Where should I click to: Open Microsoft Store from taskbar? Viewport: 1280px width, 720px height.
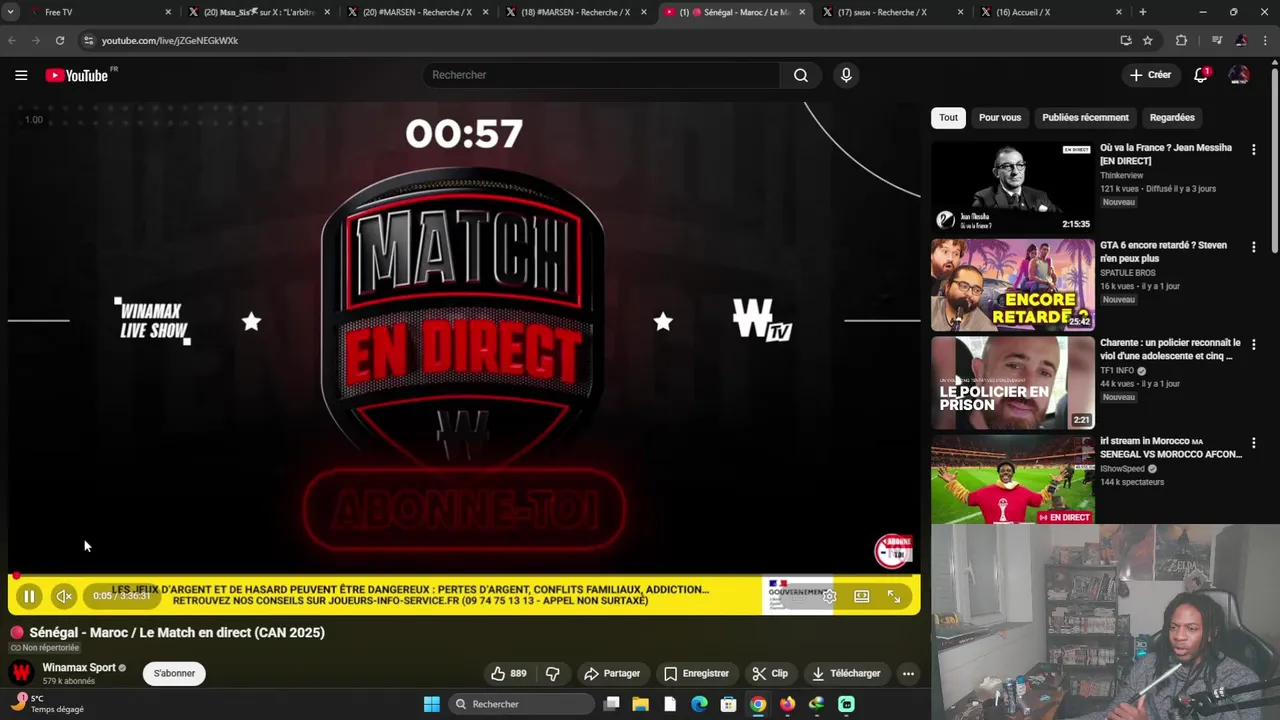coord(729,704)
